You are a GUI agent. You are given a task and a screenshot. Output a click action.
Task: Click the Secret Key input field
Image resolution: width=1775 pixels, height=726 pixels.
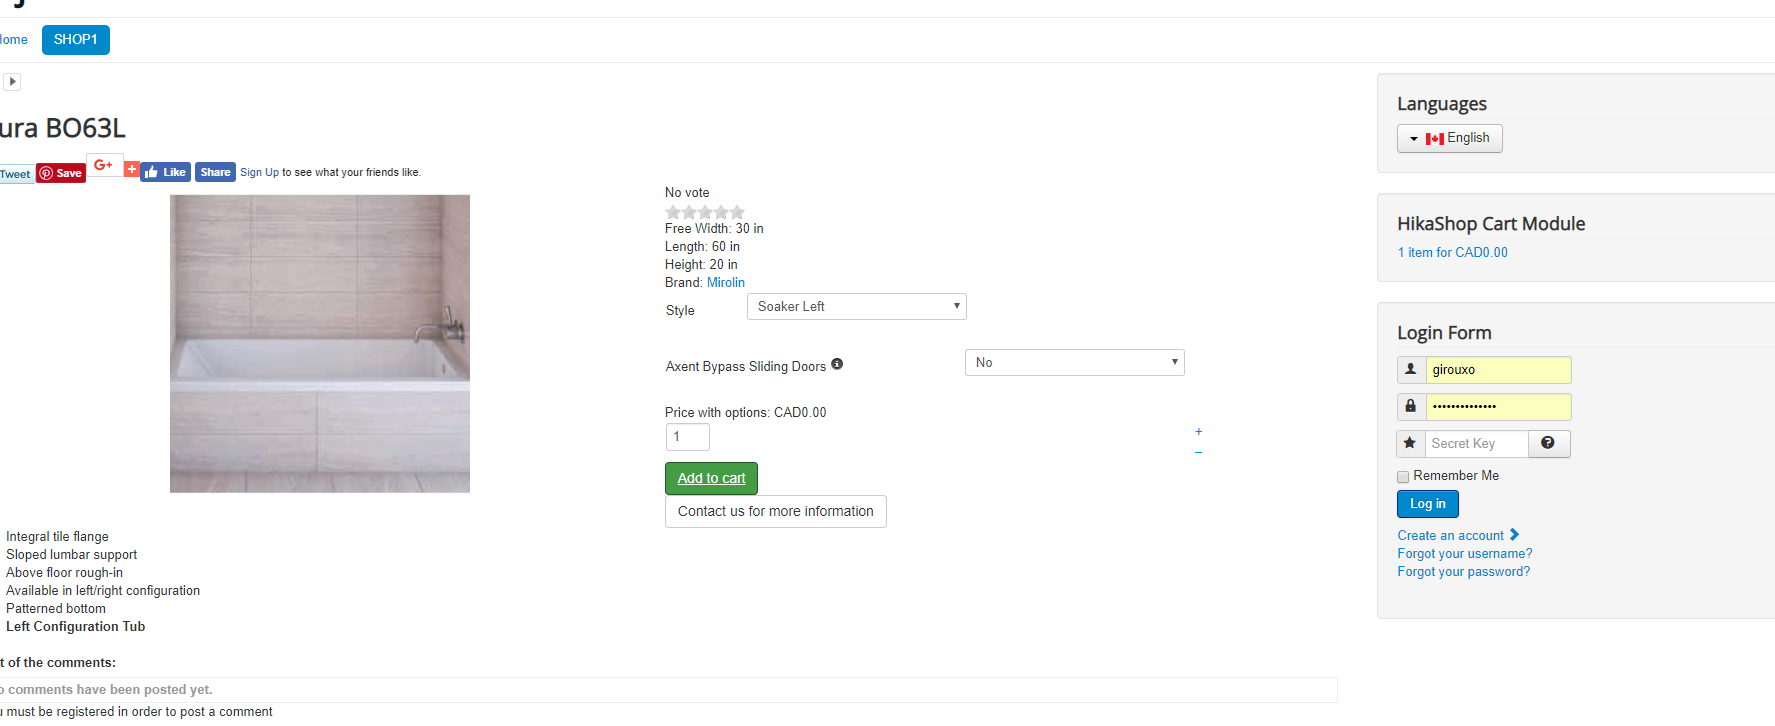[1476, 443]
